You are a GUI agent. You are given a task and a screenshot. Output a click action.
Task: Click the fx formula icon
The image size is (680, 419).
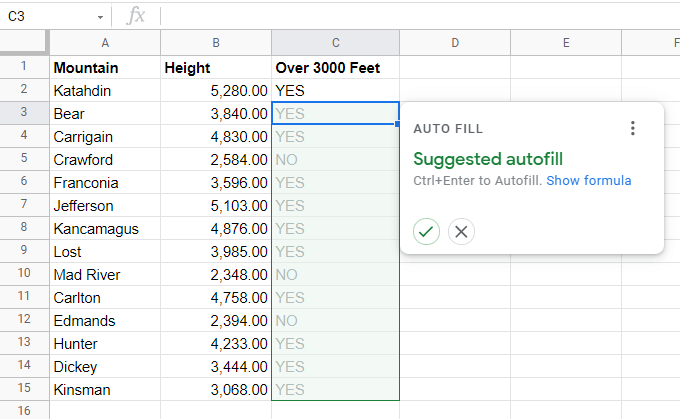[x=136, y=16]
